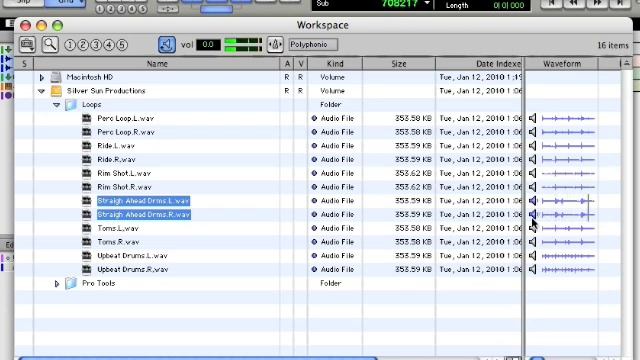Audition Straigh Ahead Drms.L.wav speaker icon
The width and height of the screenshot is (640, 360).
click(x=532, y=201)
